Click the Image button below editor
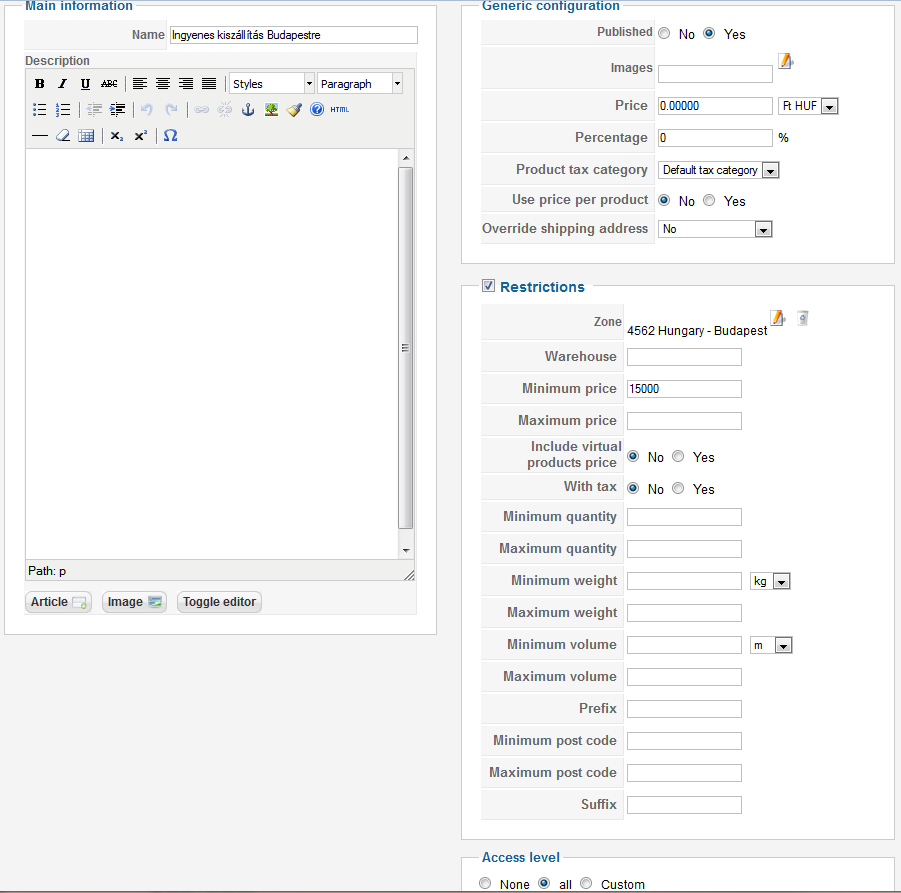 point(134,602)
